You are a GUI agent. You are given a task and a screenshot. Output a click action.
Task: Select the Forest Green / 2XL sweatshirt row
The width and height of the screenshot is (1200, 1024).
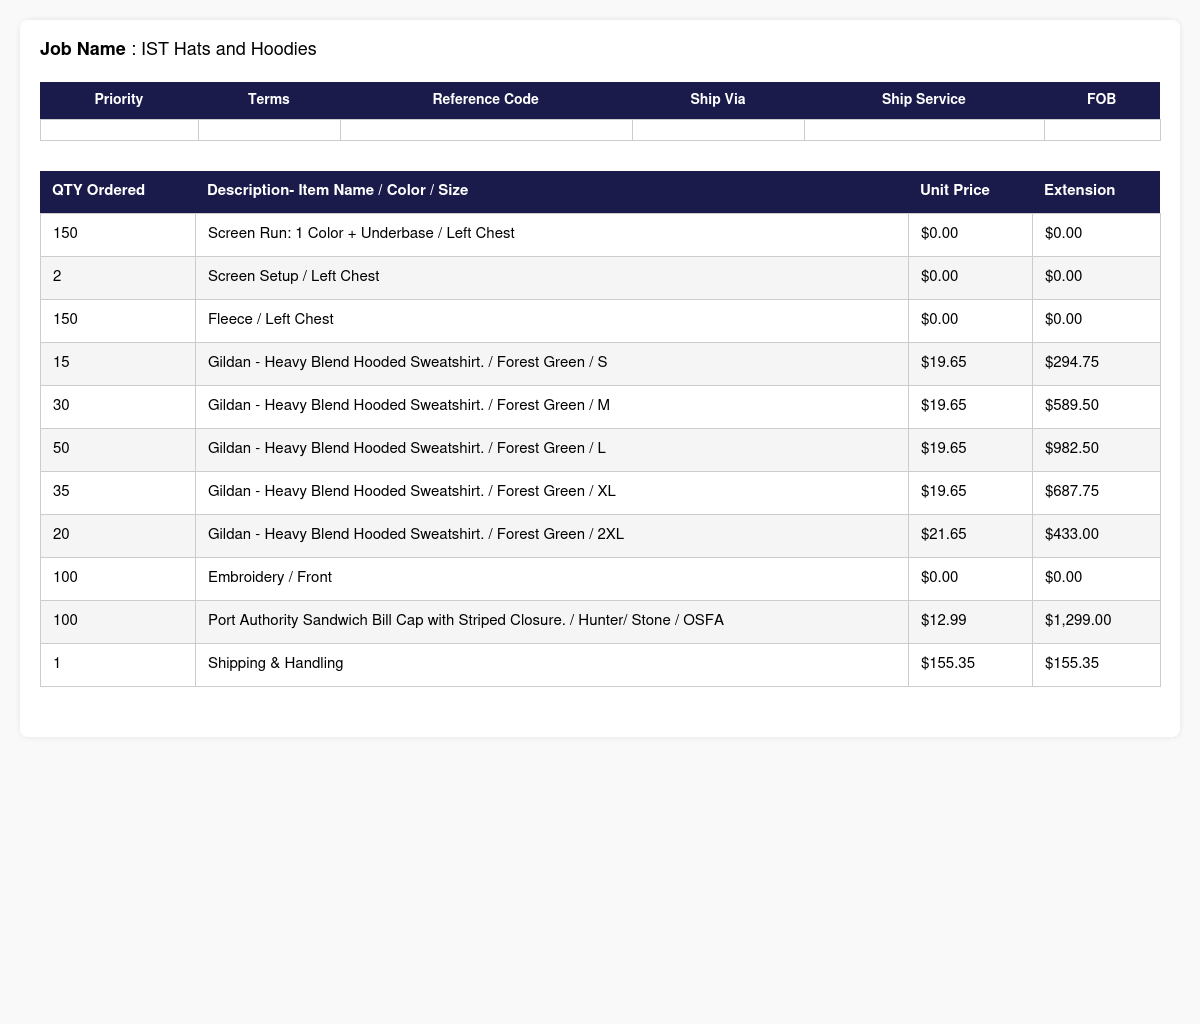(600, 535)
